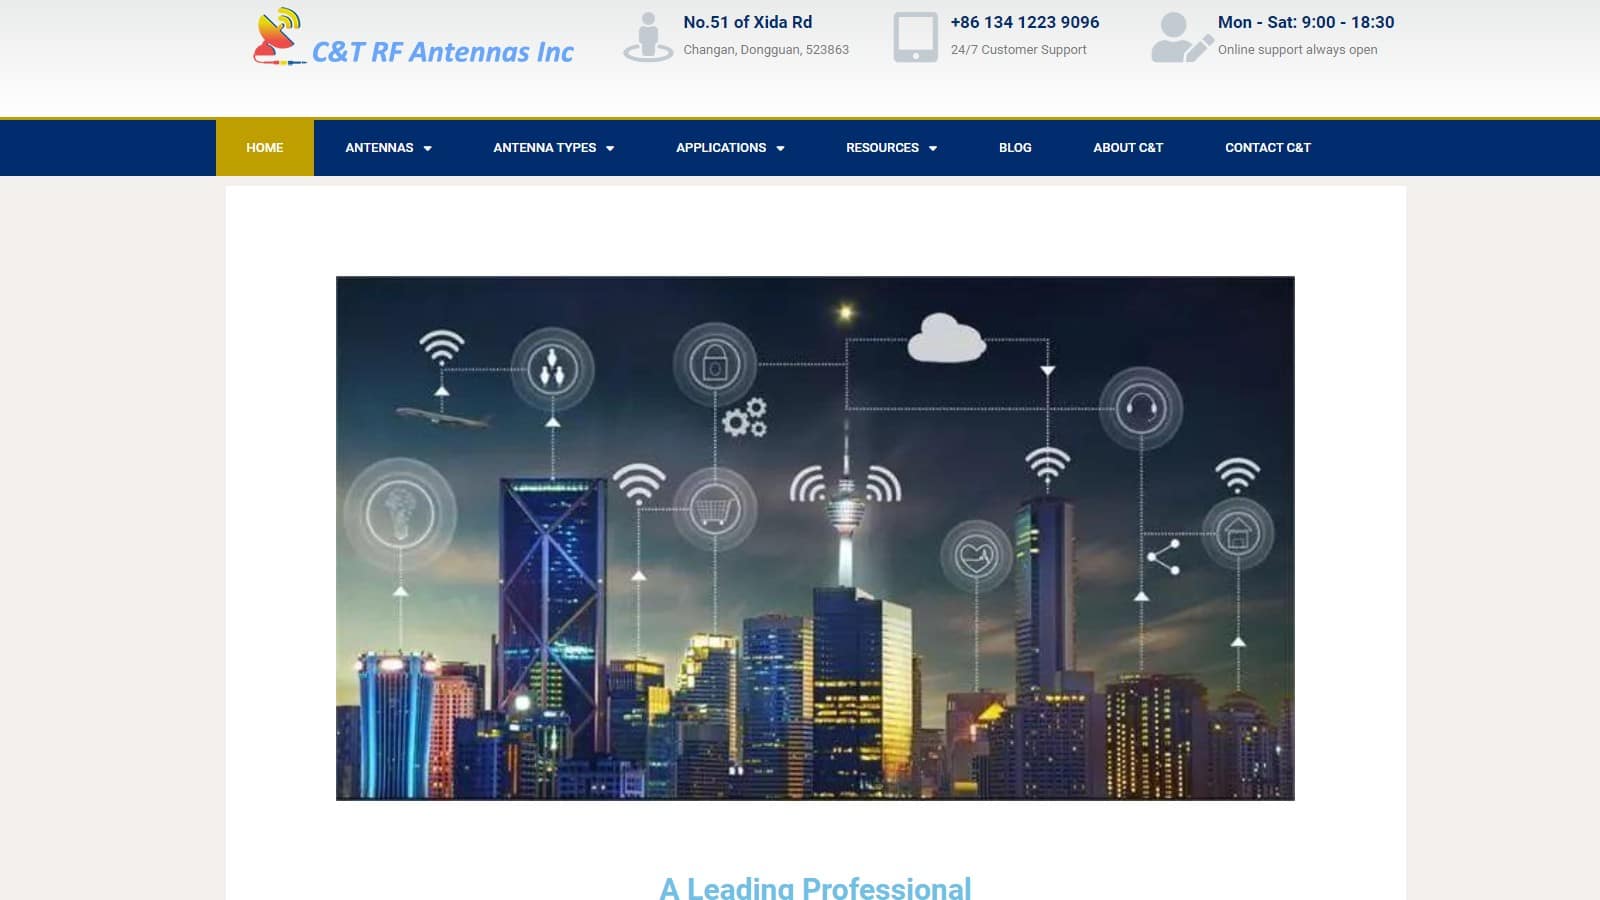The width and height of the screenshot is (1600, 900).
Task: Open the ANTENNAS menu
Action: coord(379,148)
